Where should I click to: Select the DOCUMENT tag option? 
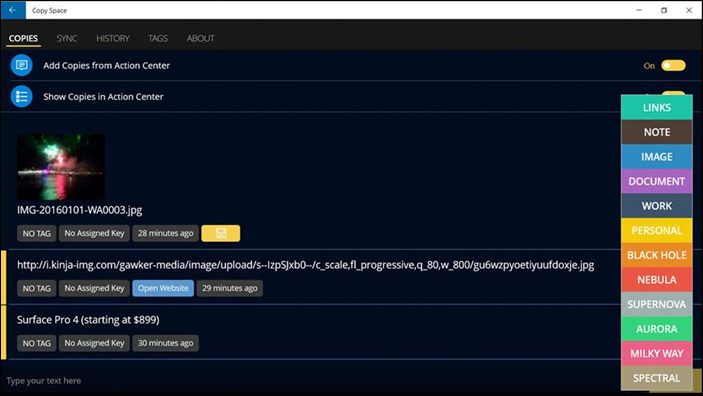click(x=657, y=182)
